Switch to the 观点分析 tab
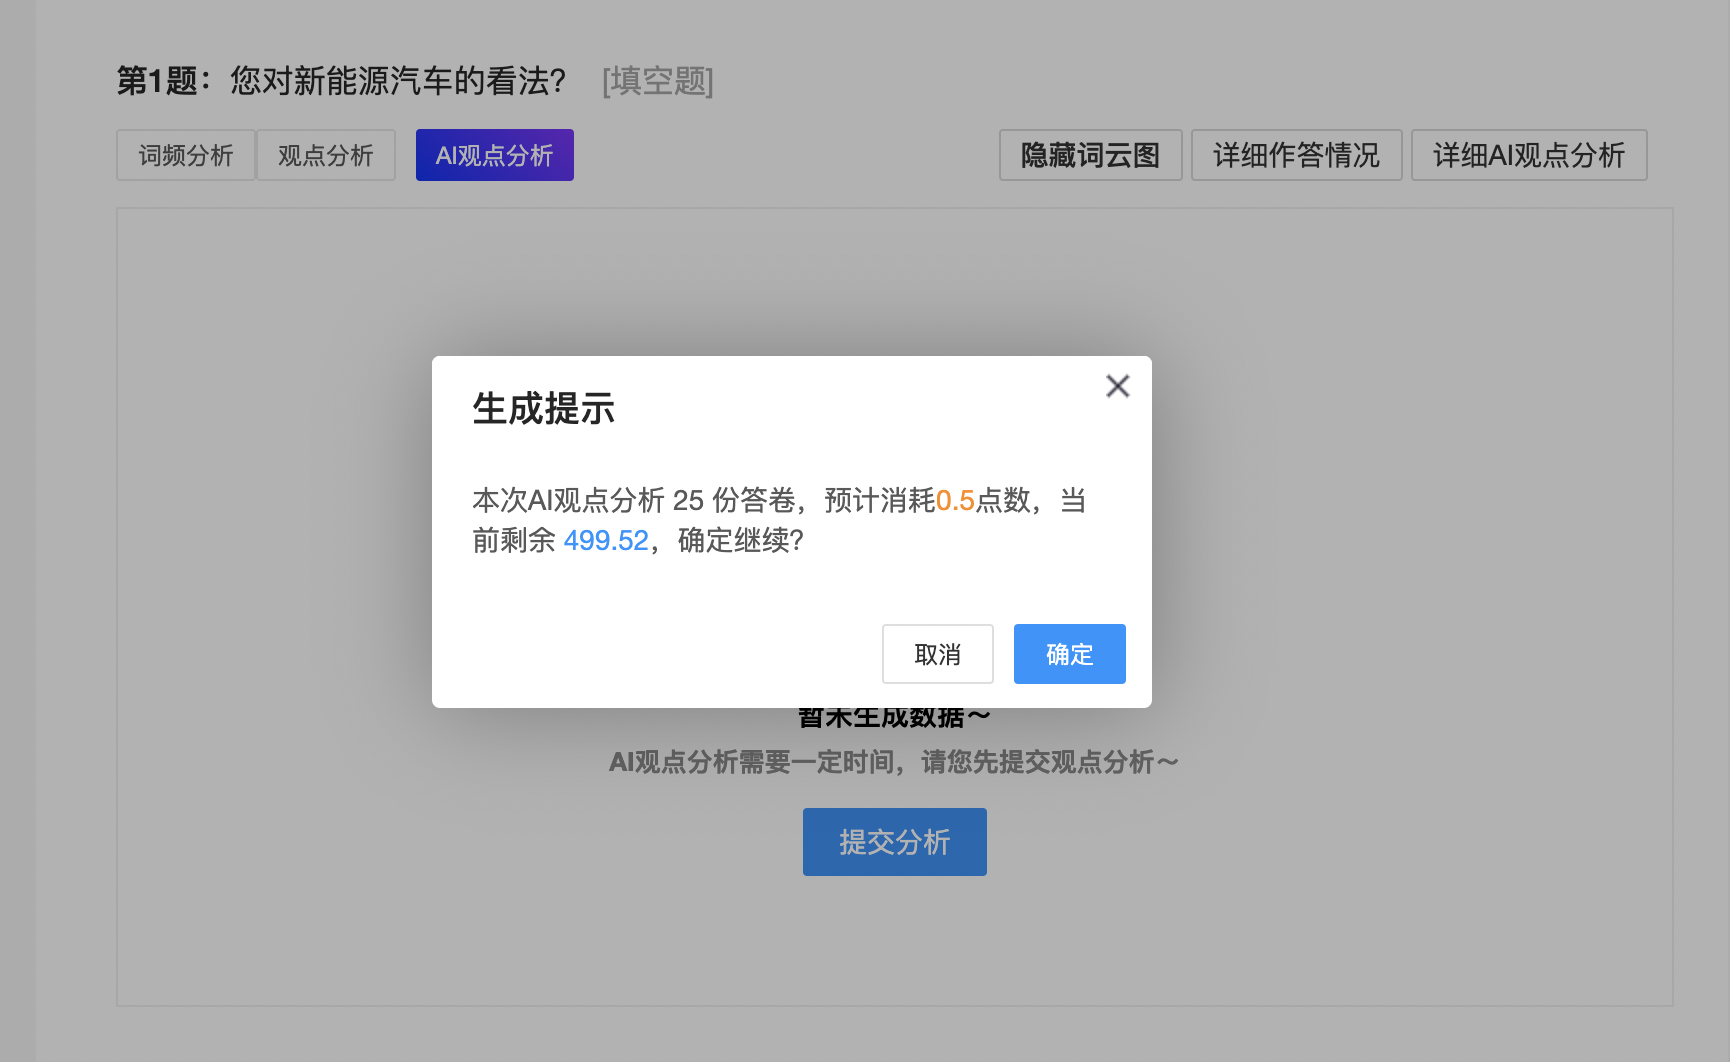1730x1062 pixels. (326, 155)
